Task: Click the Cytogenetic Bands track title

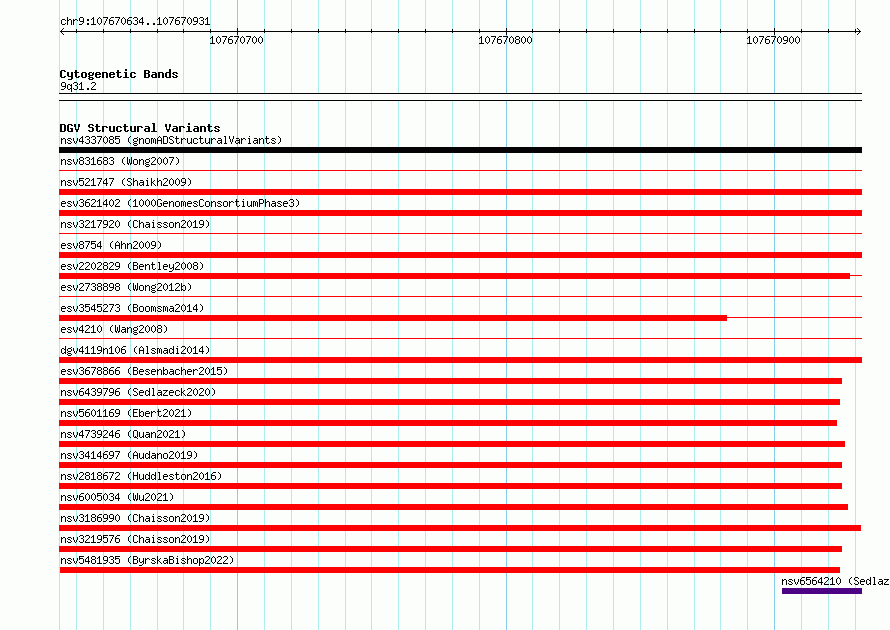Action: 119,74
